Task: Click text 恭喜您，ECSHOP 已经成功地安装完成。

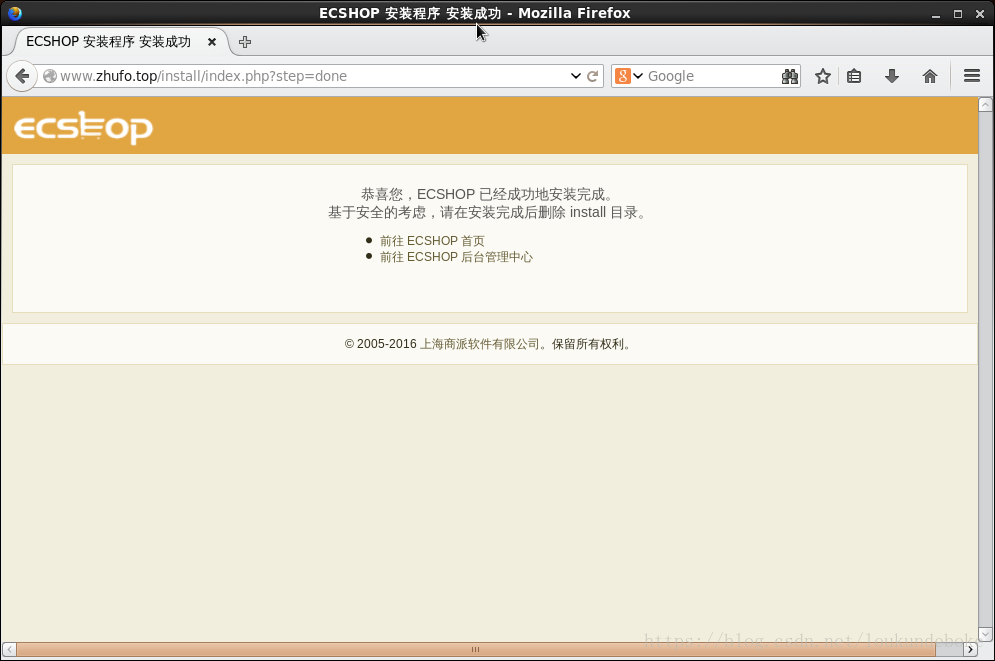Action: 489,194
